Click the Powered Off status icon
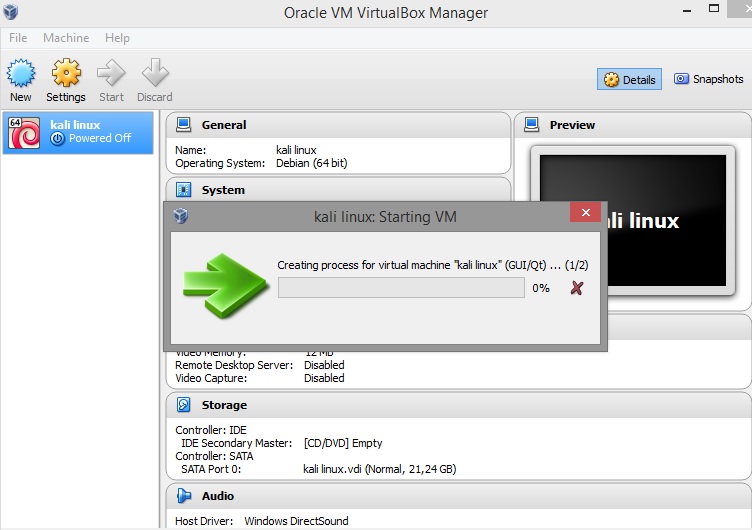This screenshot has height=530, width=752. click(58, 139)
